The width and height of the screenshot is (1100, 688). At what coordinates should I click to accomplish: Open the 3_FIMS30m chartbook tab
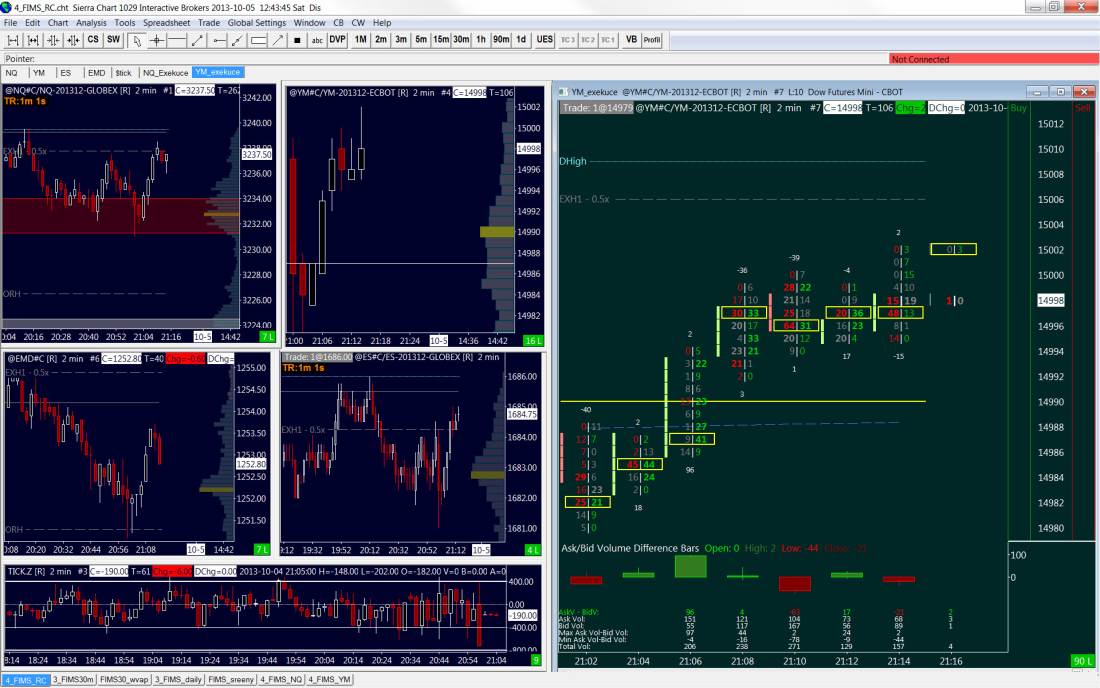click(74, 680)
